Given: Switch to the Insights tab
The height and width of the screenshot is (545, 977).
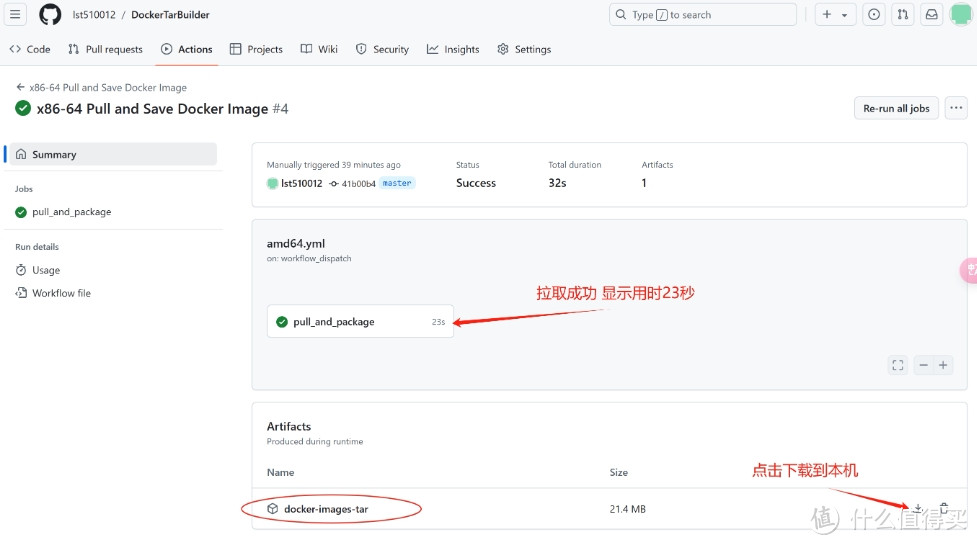Looking at the screenshot, I should [453, 49].
